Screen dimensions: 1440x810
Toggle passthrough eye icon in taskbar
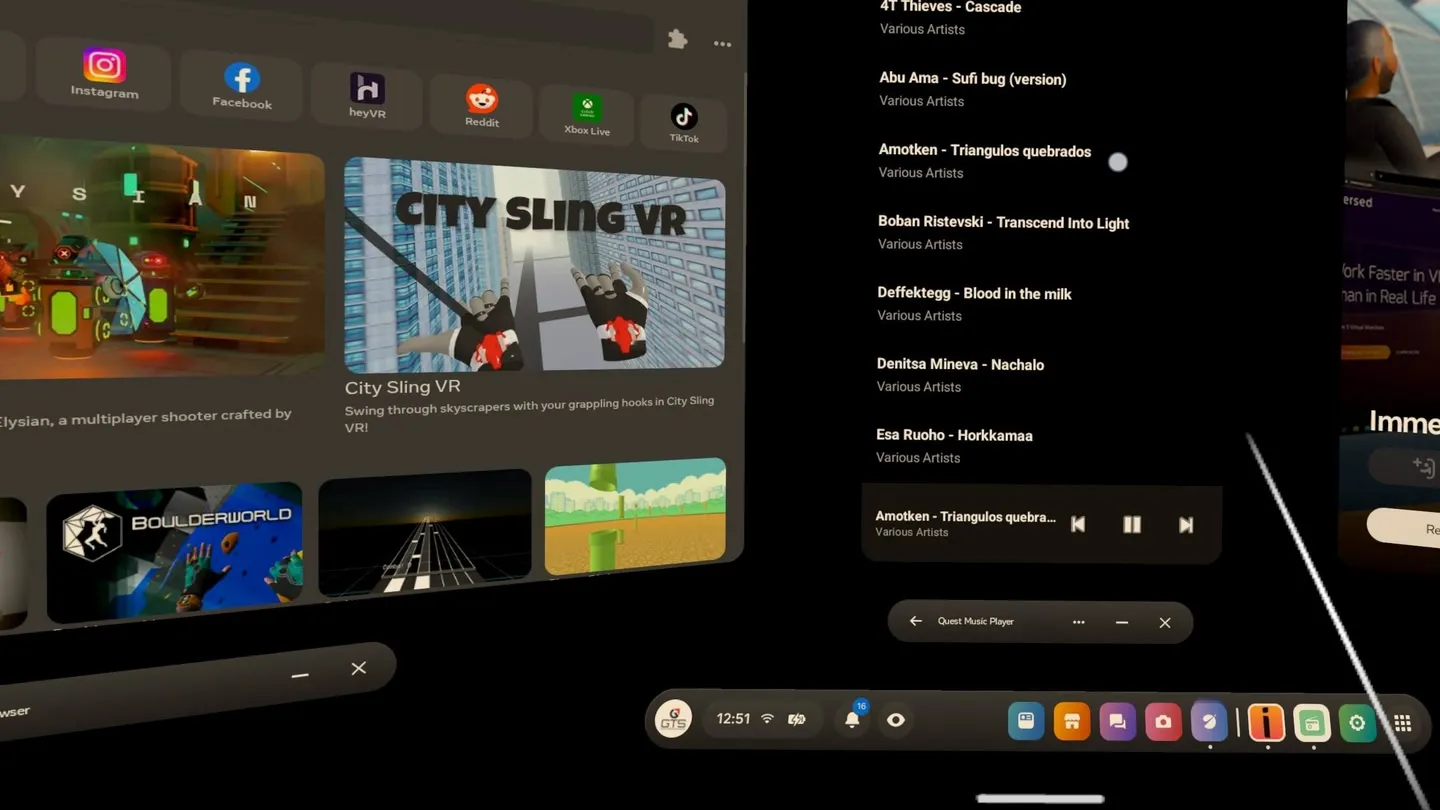click(896, 720)
